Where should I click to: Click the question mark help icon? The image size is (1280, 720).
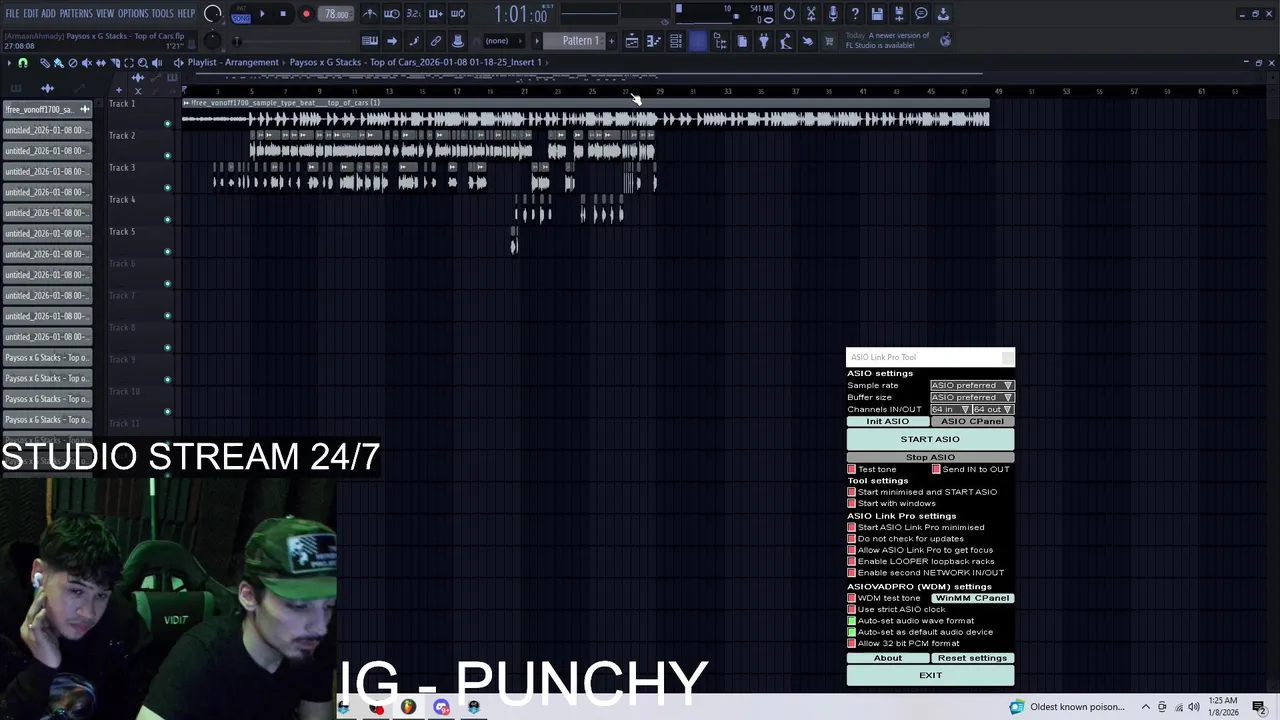click(855, 14)
